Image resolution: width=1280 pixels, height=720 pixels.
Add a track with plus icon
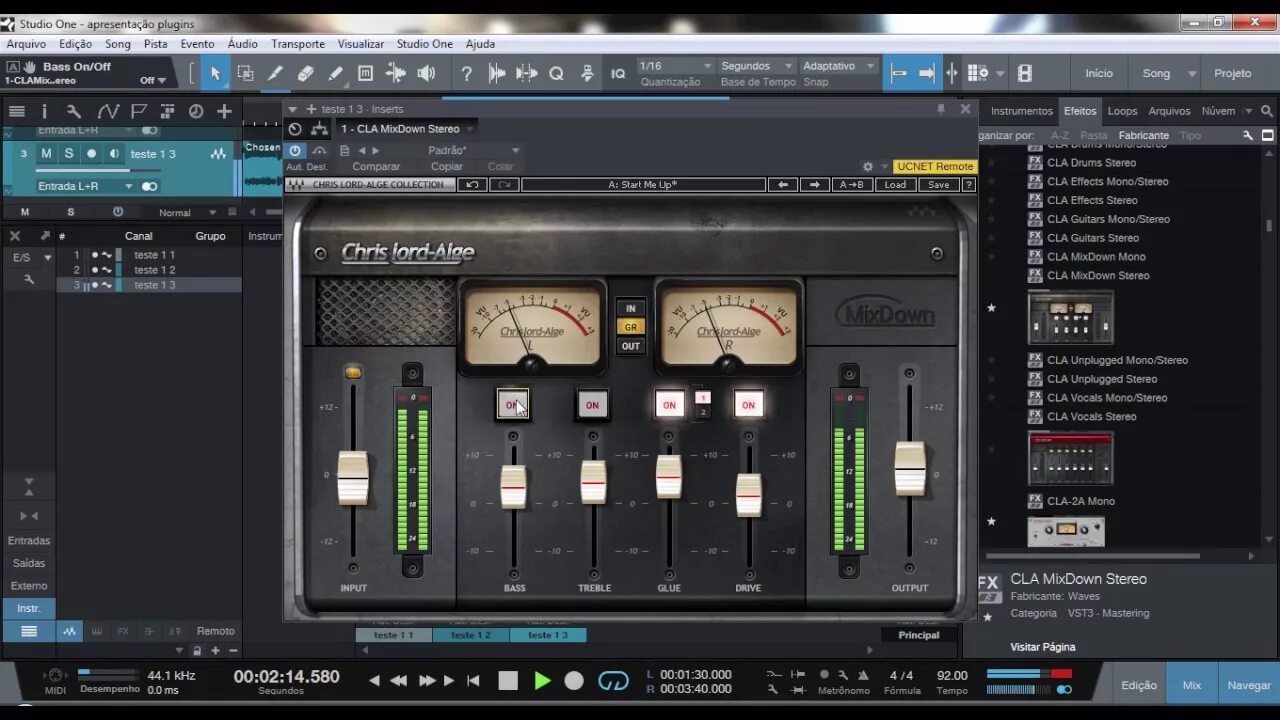(x=224, y=111)
